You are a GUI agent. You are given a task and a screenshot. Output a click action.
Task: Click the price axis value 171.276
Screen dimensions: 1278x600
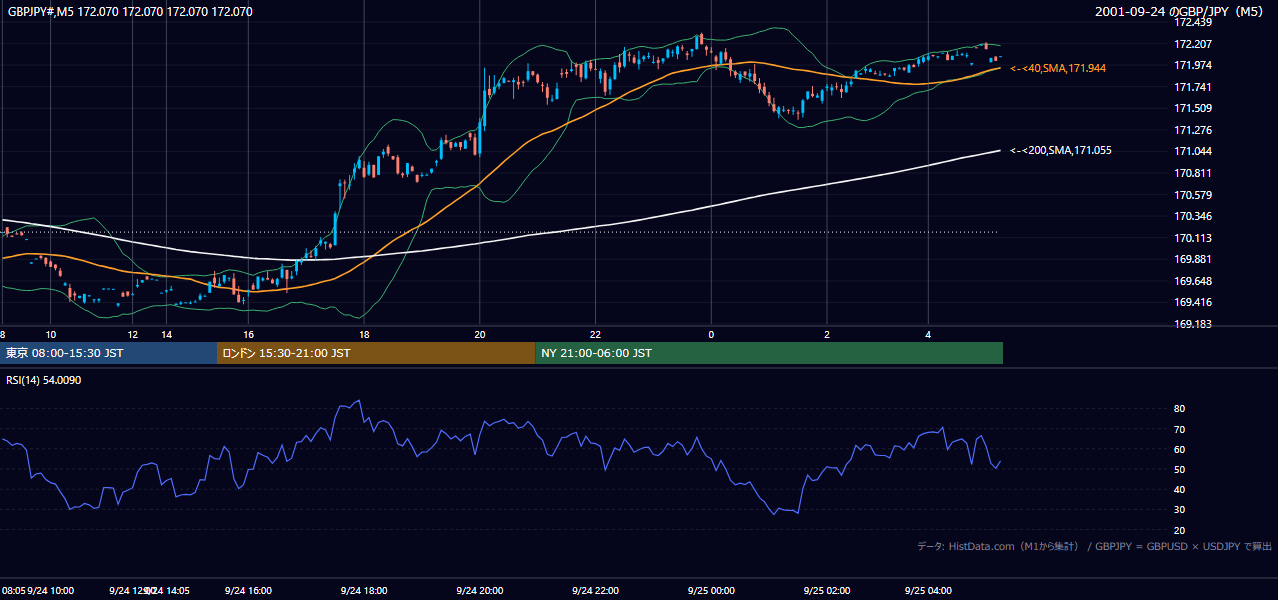(1193, 130)
